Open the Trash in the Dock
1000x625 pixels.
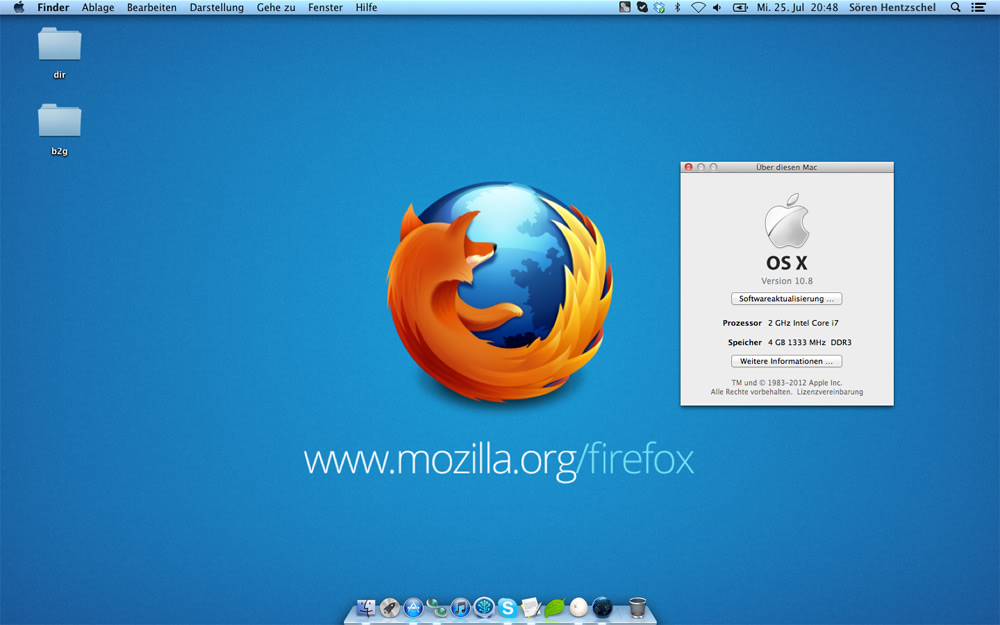[637, 607]
